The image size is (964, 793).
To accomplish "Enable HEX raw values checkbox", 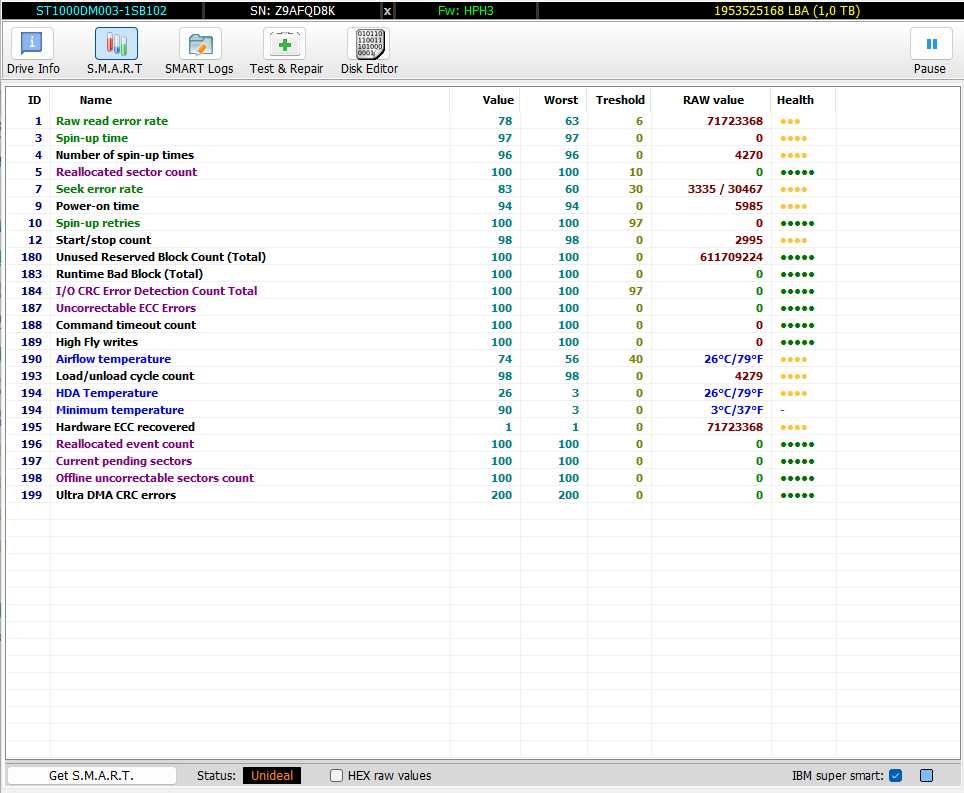I will point(336,776).
